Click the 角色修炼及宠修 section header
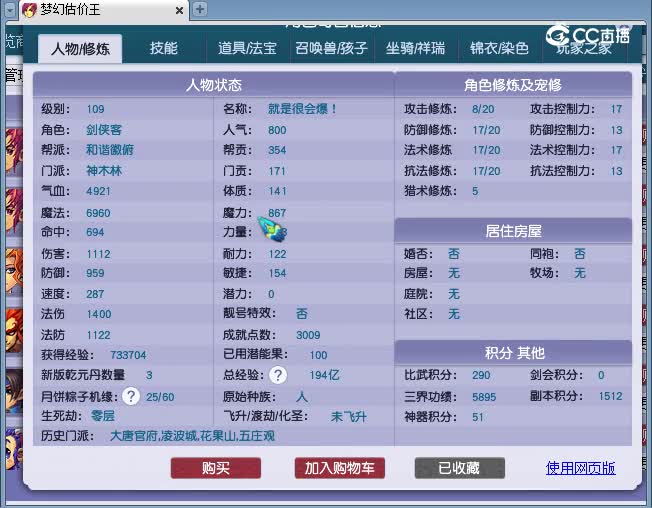Viewport: 652px width, 508px height. click(x=513, y=85)
